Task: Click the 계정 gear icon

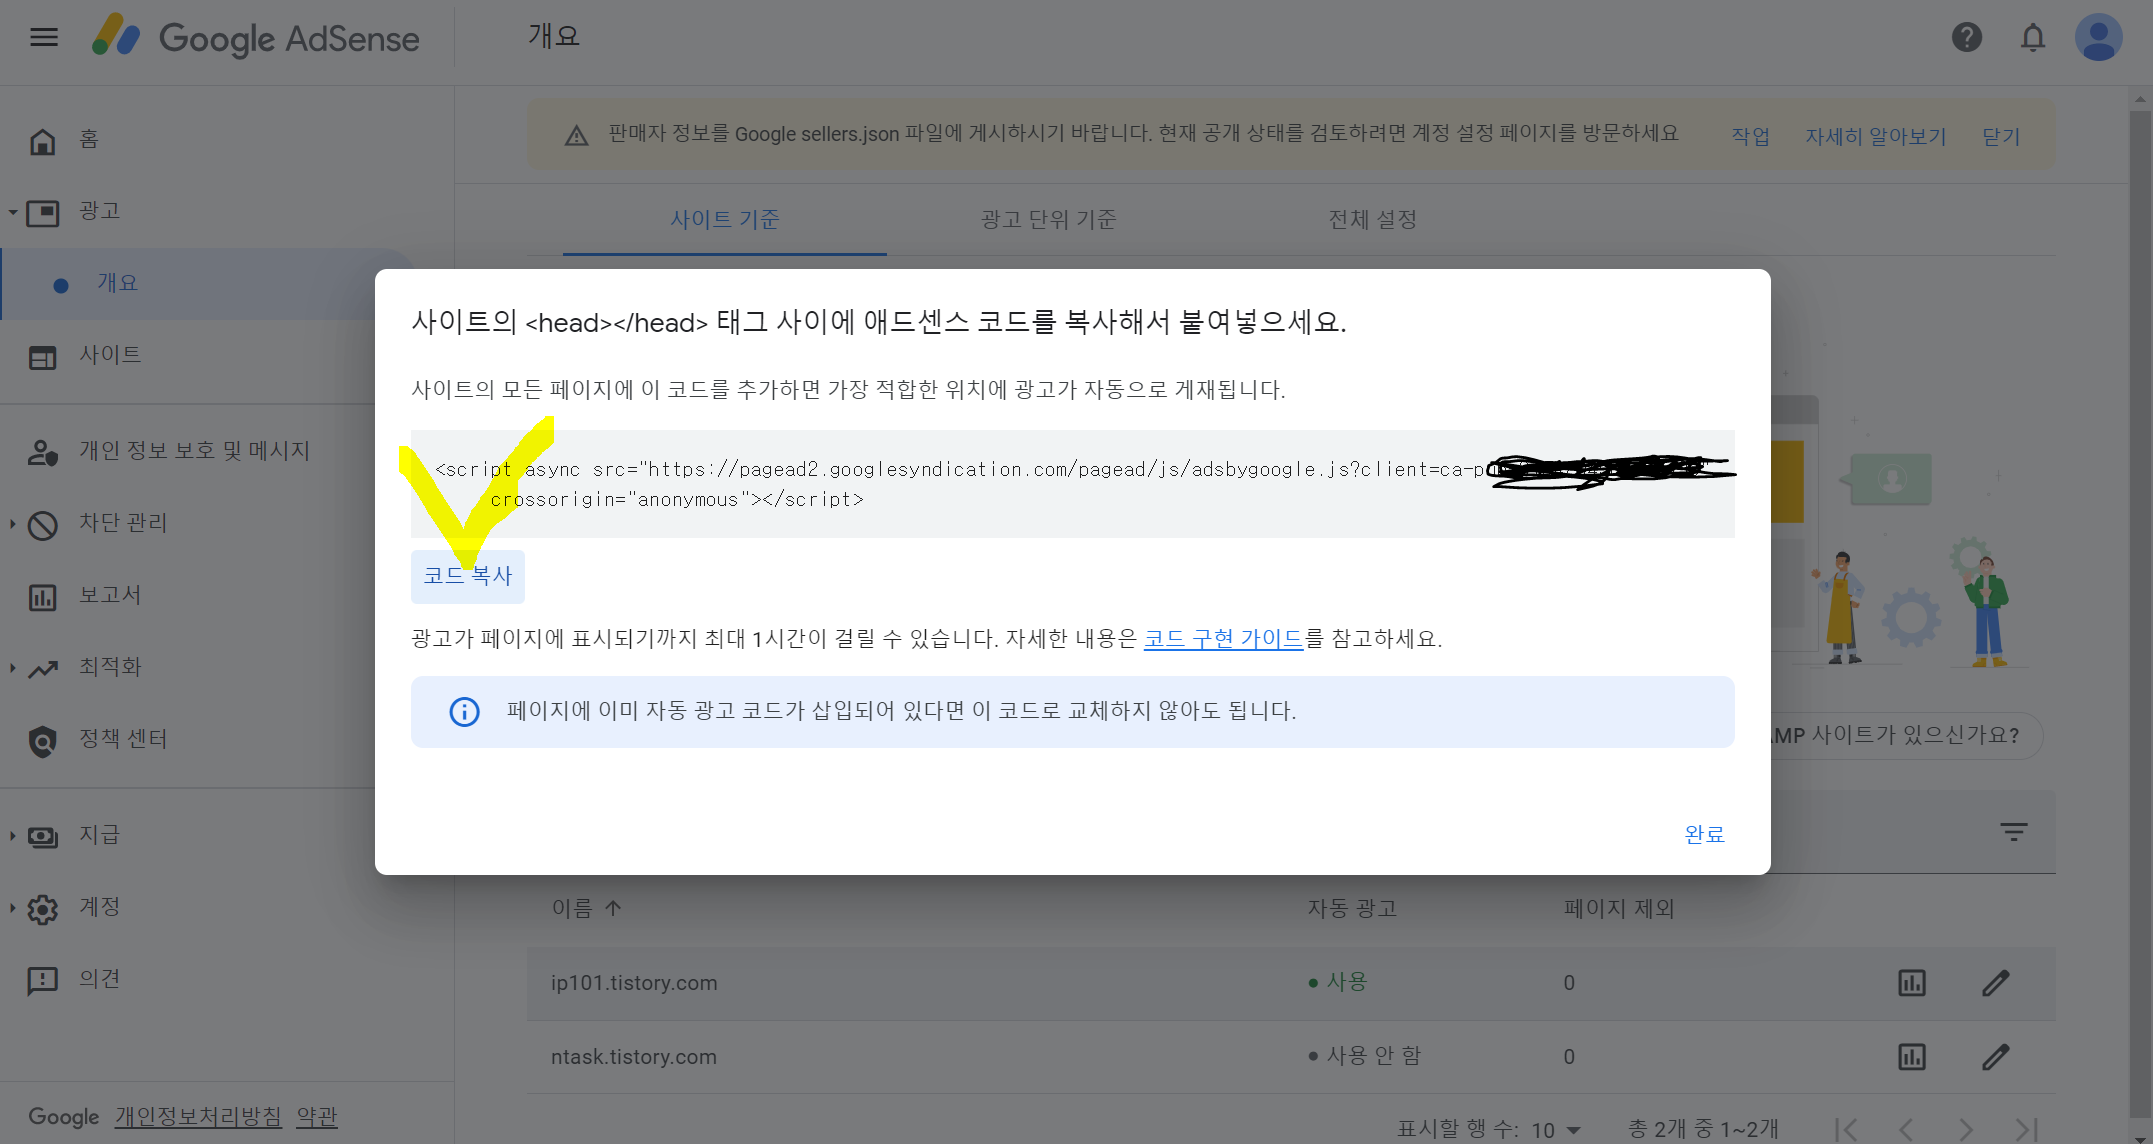Action: click(42, 909)
